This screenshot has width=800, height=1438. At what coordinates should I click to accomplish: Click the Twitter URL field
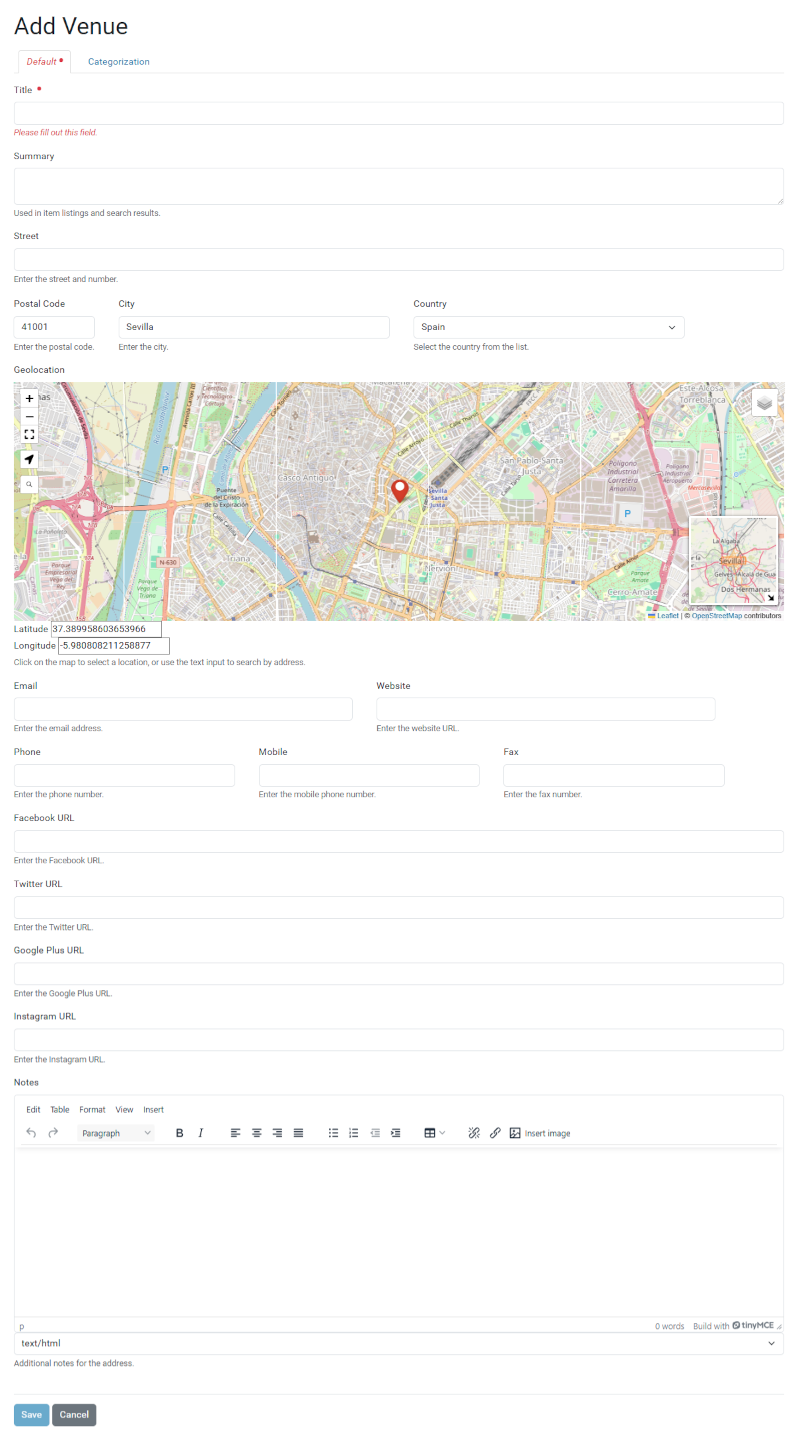(x=399, y=907)
